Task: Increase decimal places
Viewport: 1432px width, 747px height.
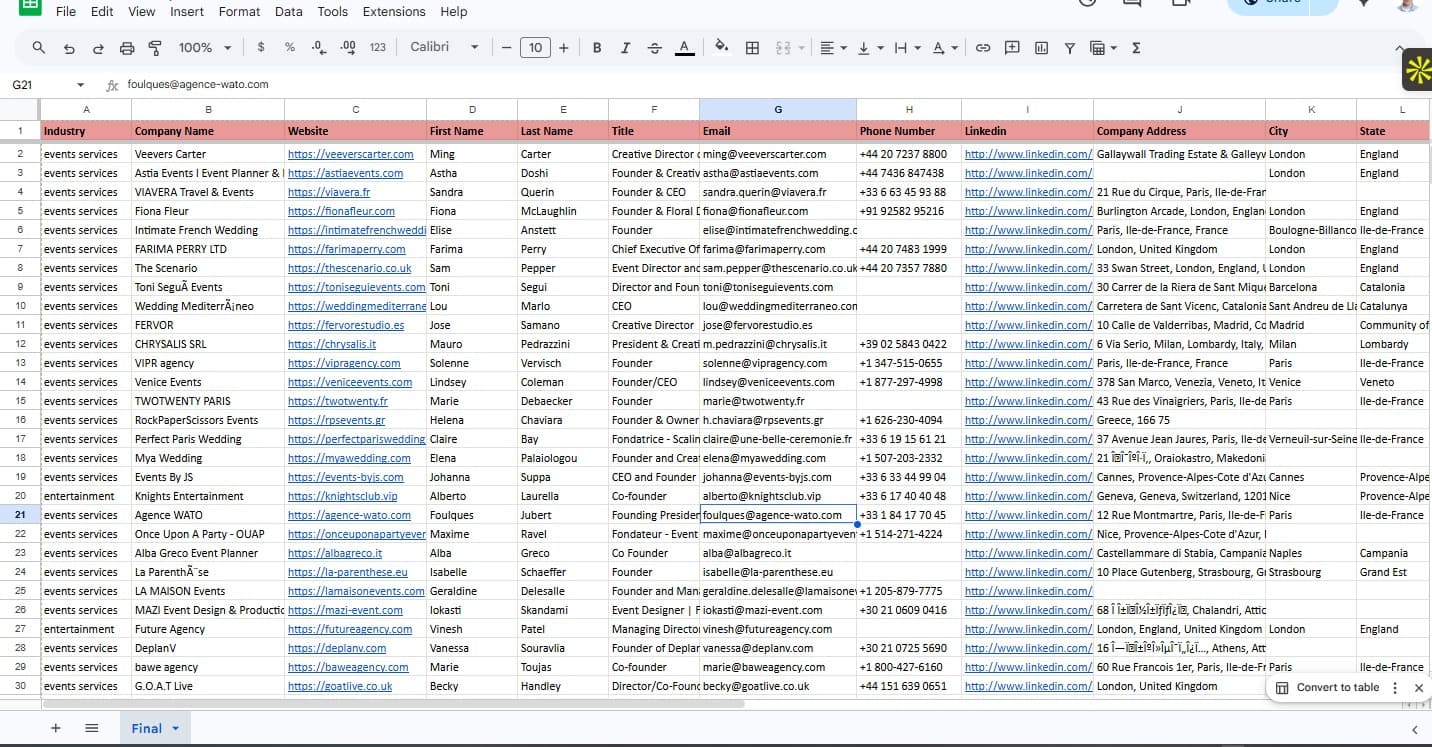Action: [x=348, y=47]
